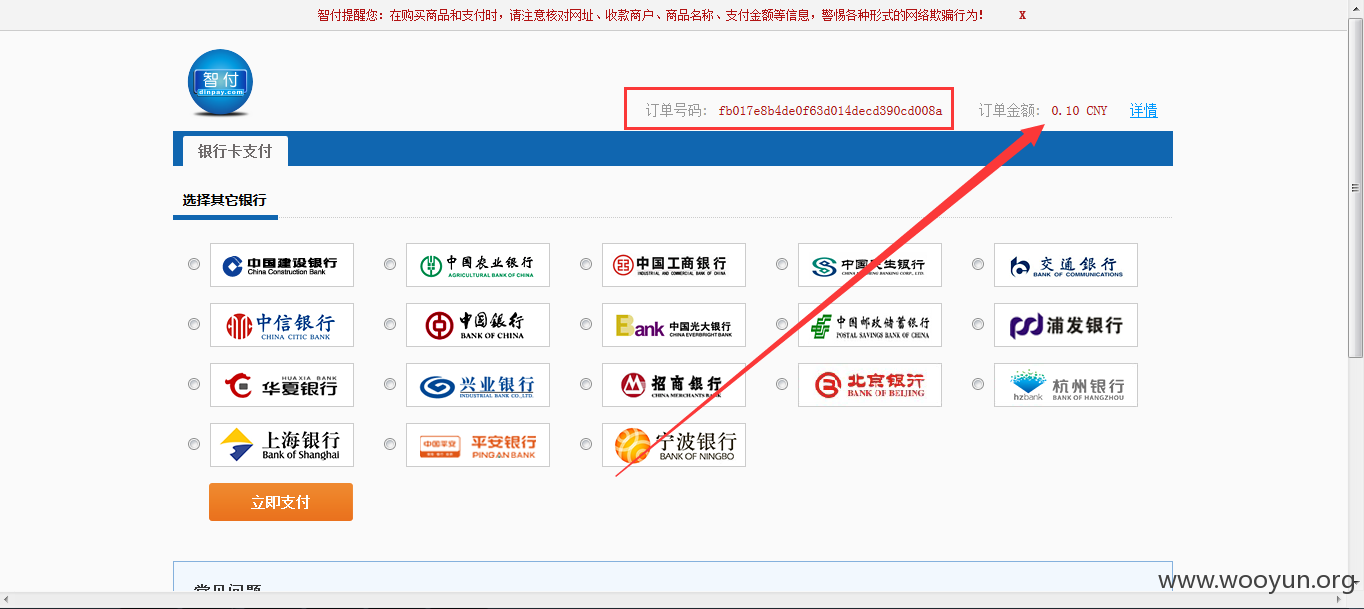
Task: Click the 智付提醒您 warning text
Action: coord(650,15)
